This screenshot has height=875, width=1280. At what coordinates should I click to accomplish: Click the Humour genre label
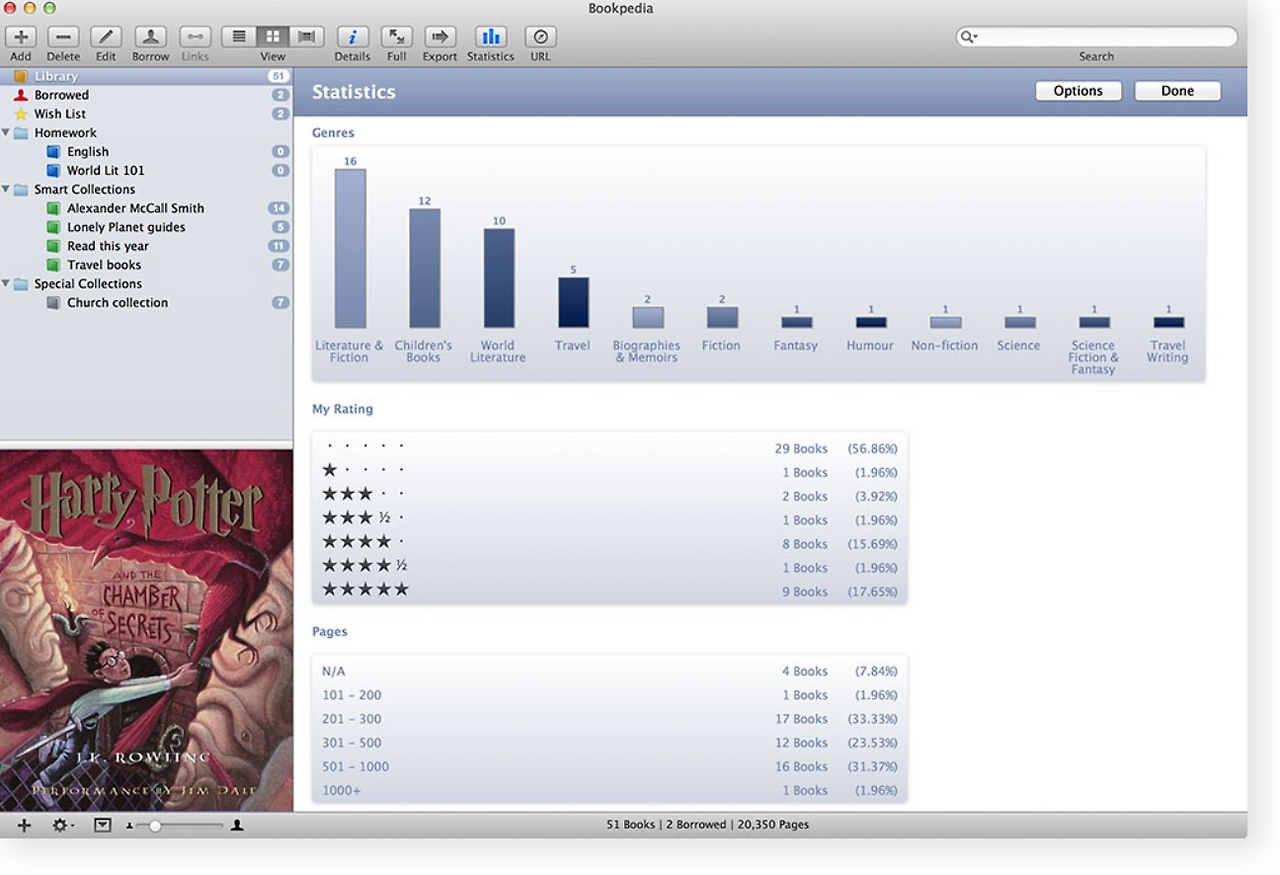(870, 346)
